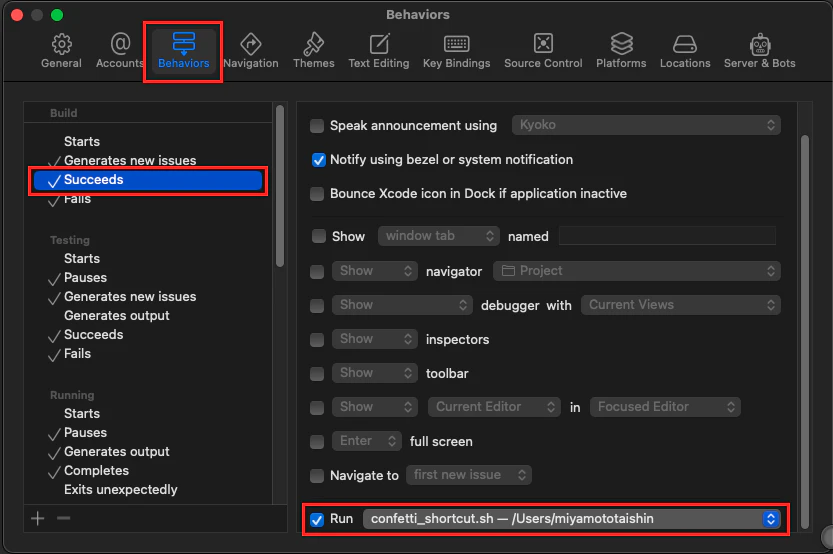The height and width of the screenshot is (554, 833).
Task: Uncheck Notify using bezel or system notification
Action: (x=318, y=160)
